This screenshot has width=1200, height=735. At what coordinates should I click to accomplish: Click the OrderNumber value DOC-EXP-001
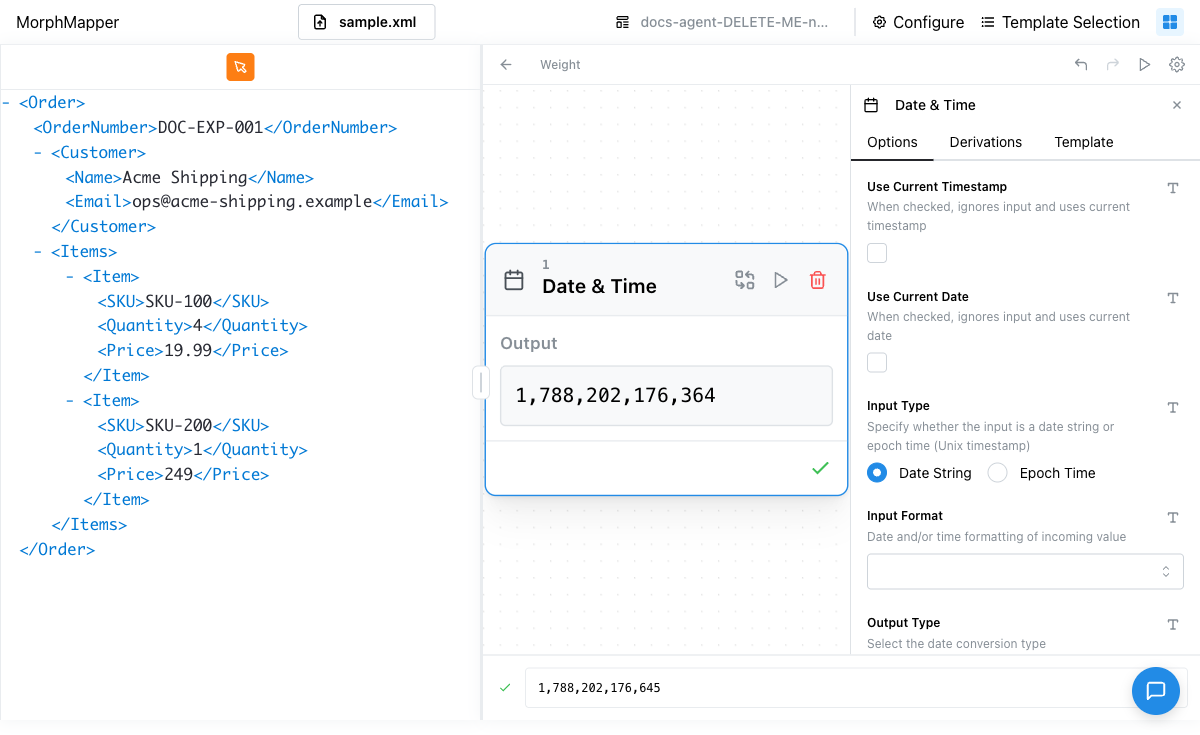210,127
